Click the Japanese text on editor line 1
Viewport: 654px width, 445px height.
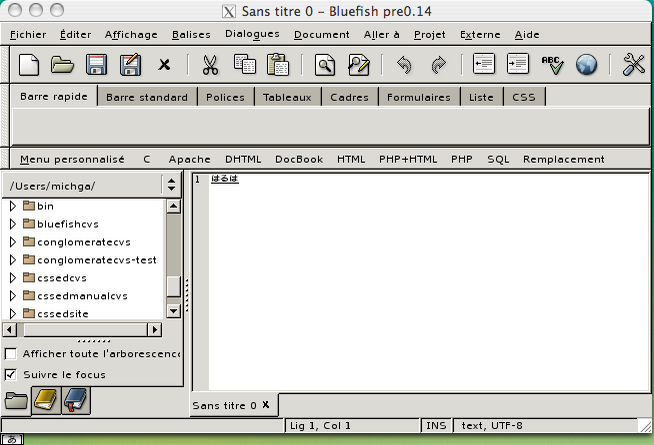(x=225, y=179)
